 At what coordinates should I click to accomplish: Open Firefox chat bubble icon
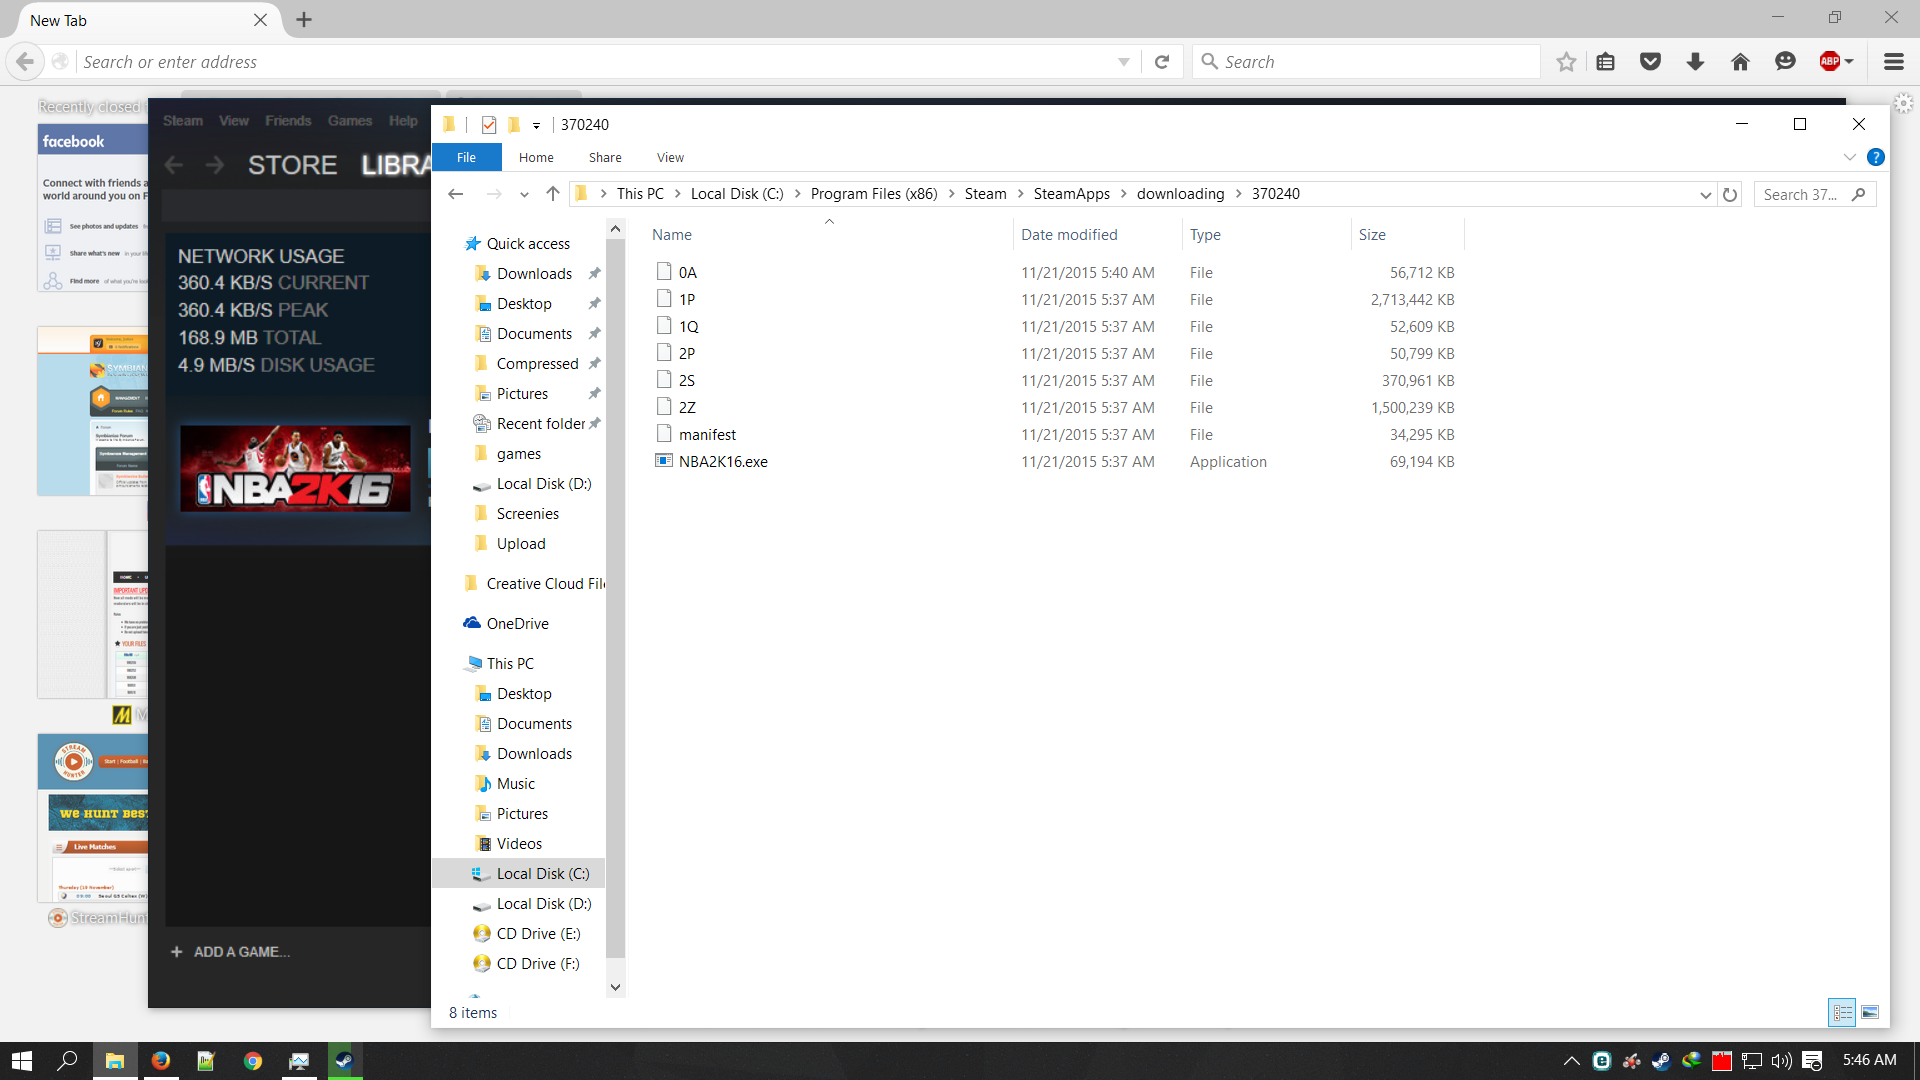pos(1785,62)
